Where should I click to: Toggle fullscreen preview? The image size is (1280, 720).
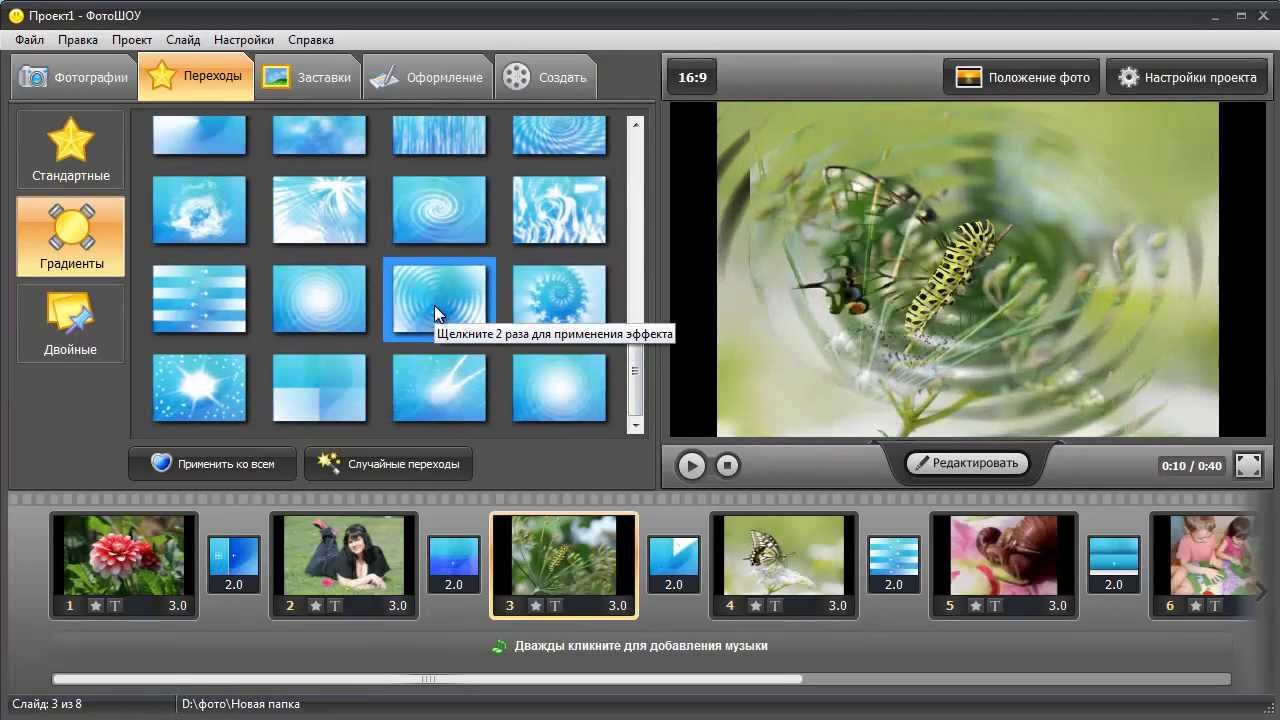[1248, 465]
